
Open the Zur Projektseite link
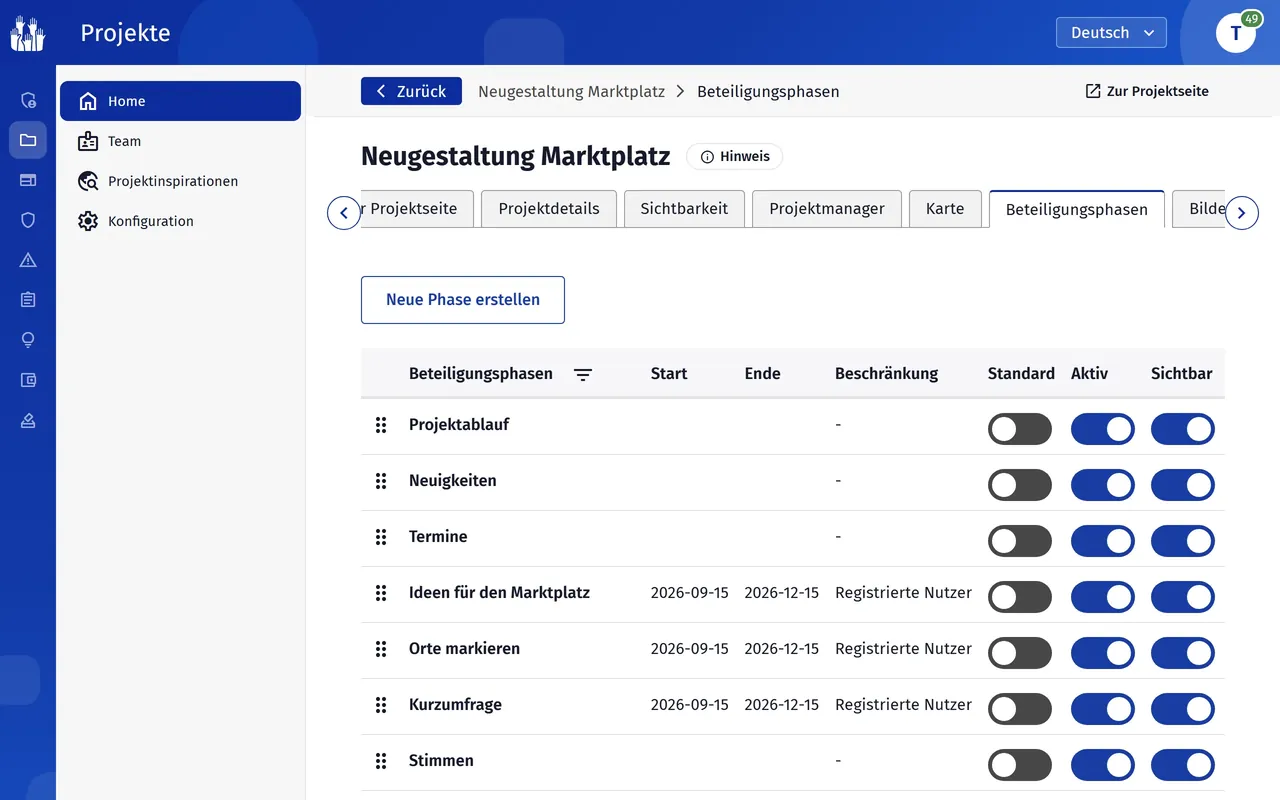tap(1147, 91)
